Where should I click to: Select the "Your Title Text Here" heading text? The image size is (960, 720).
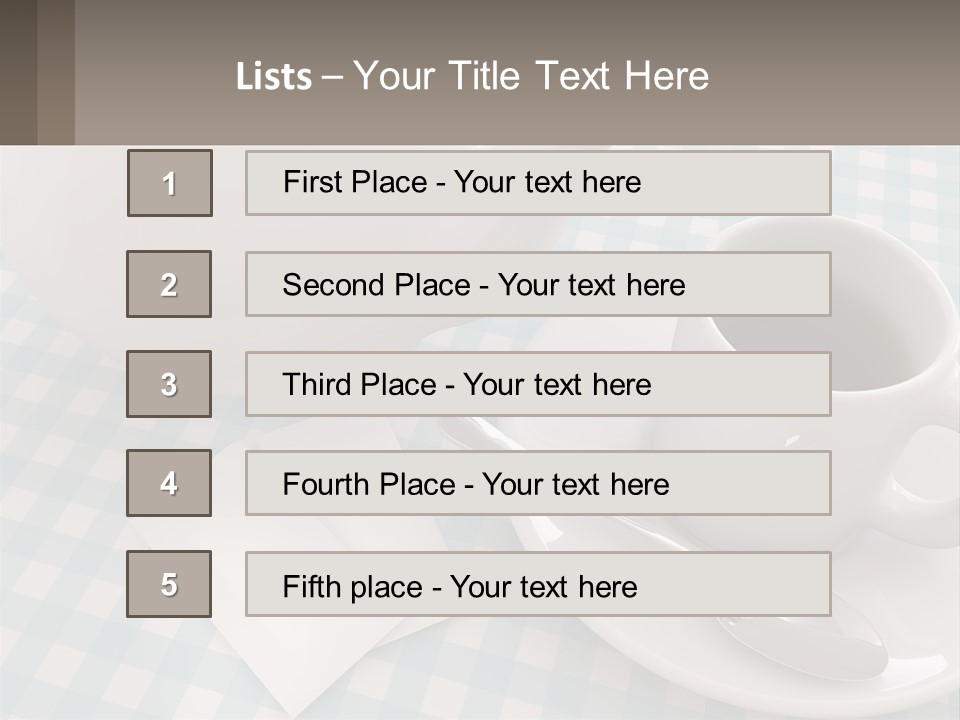pos(531,76)
